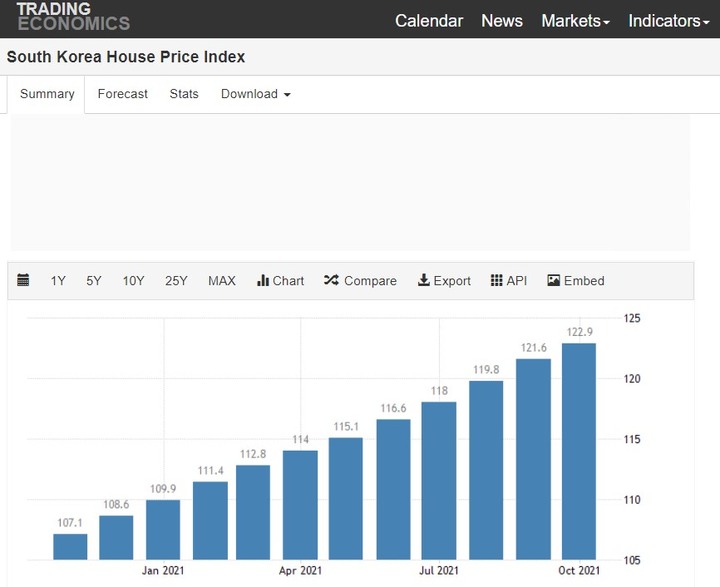The width and height of the screenshot is (720, 587).
Task: Click the Oct 2021 axis label
Action: coord(579,570)
